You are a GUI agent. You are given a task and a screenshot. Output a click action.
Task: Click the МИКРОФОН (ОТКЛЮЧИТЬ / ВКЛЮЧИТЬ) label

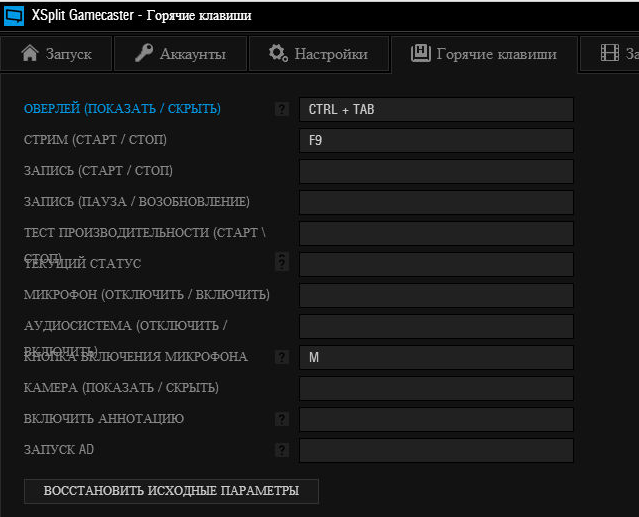click(147, 295)
